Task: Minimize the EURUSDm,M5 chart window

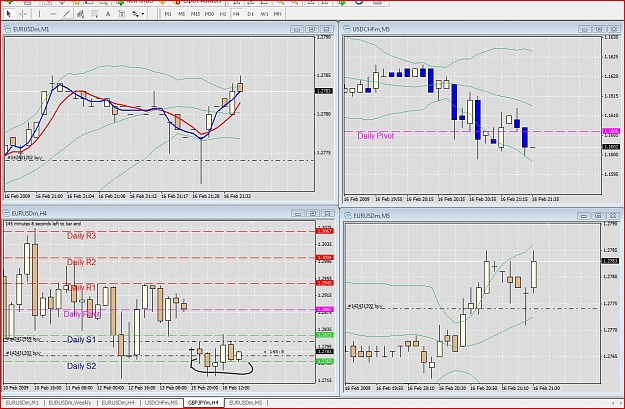Action: coord(584,216)
